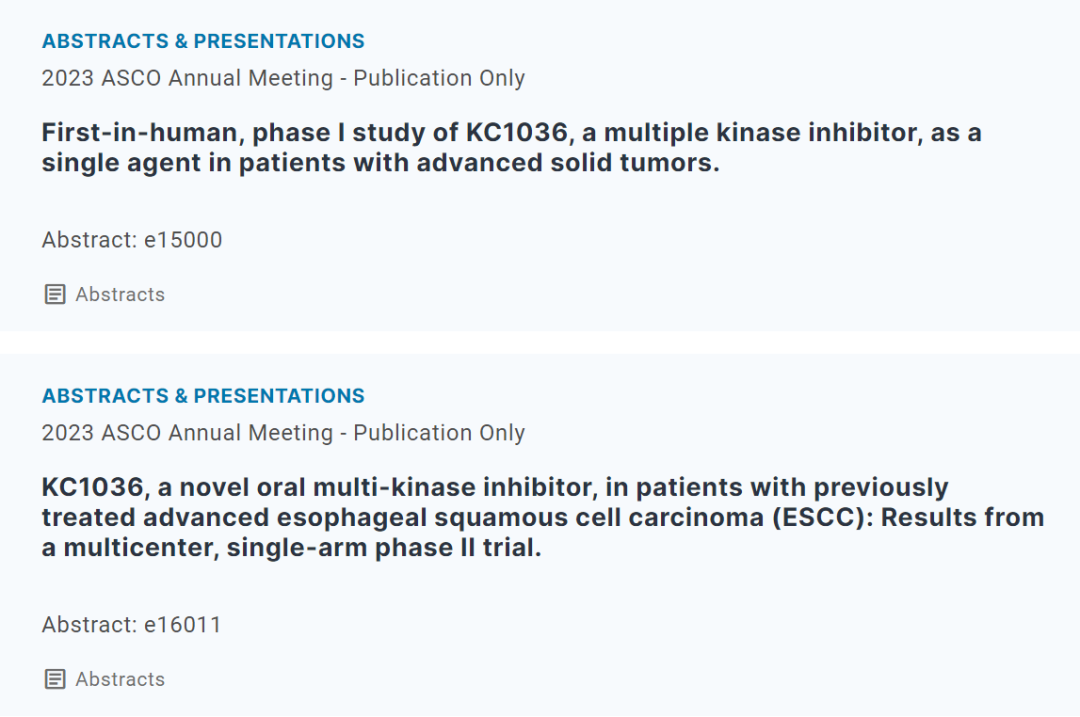Click the abstract number e16011
This screenshot has height=717, width=1080.
pos(183,625)
